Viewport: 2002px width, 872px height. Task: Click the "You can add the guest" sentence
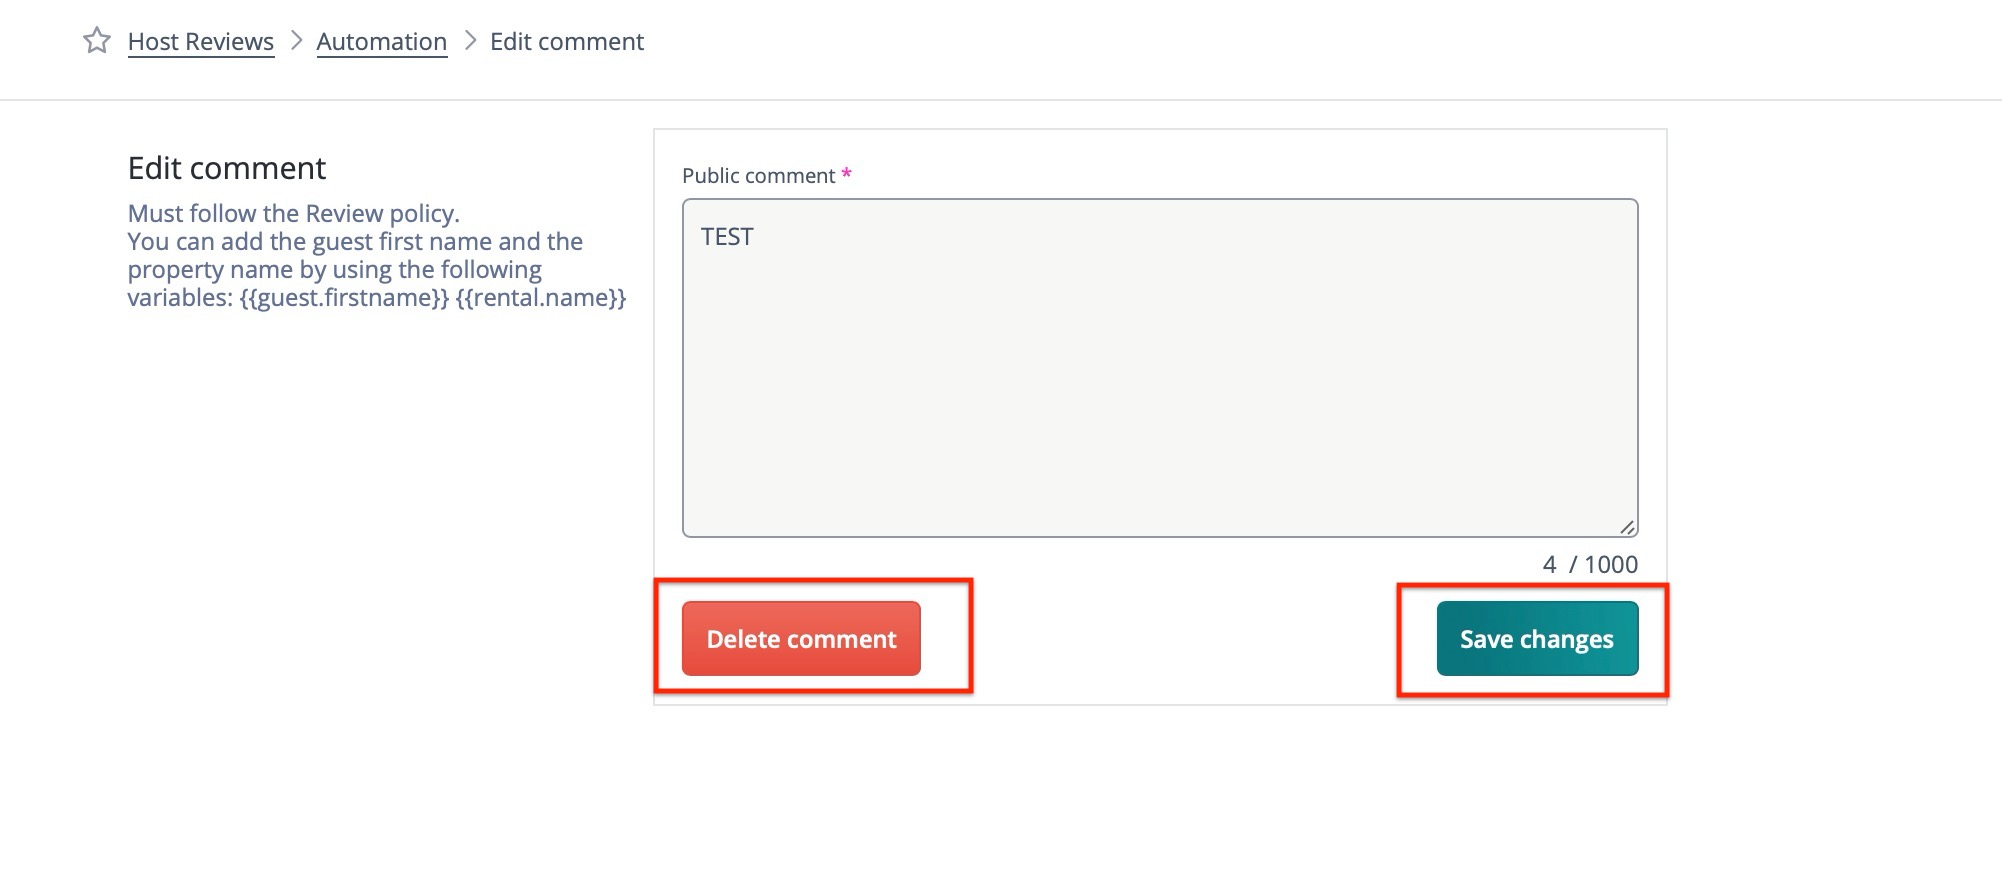point(355,242)
